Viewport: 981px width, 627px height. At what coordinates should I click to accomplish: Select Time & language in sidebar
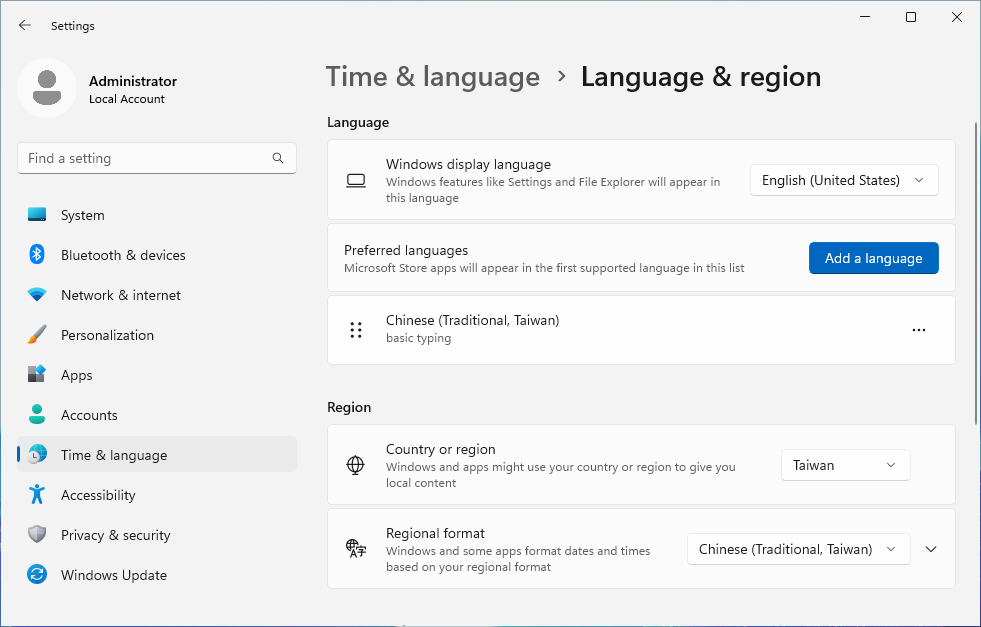[x=156, y=454]
